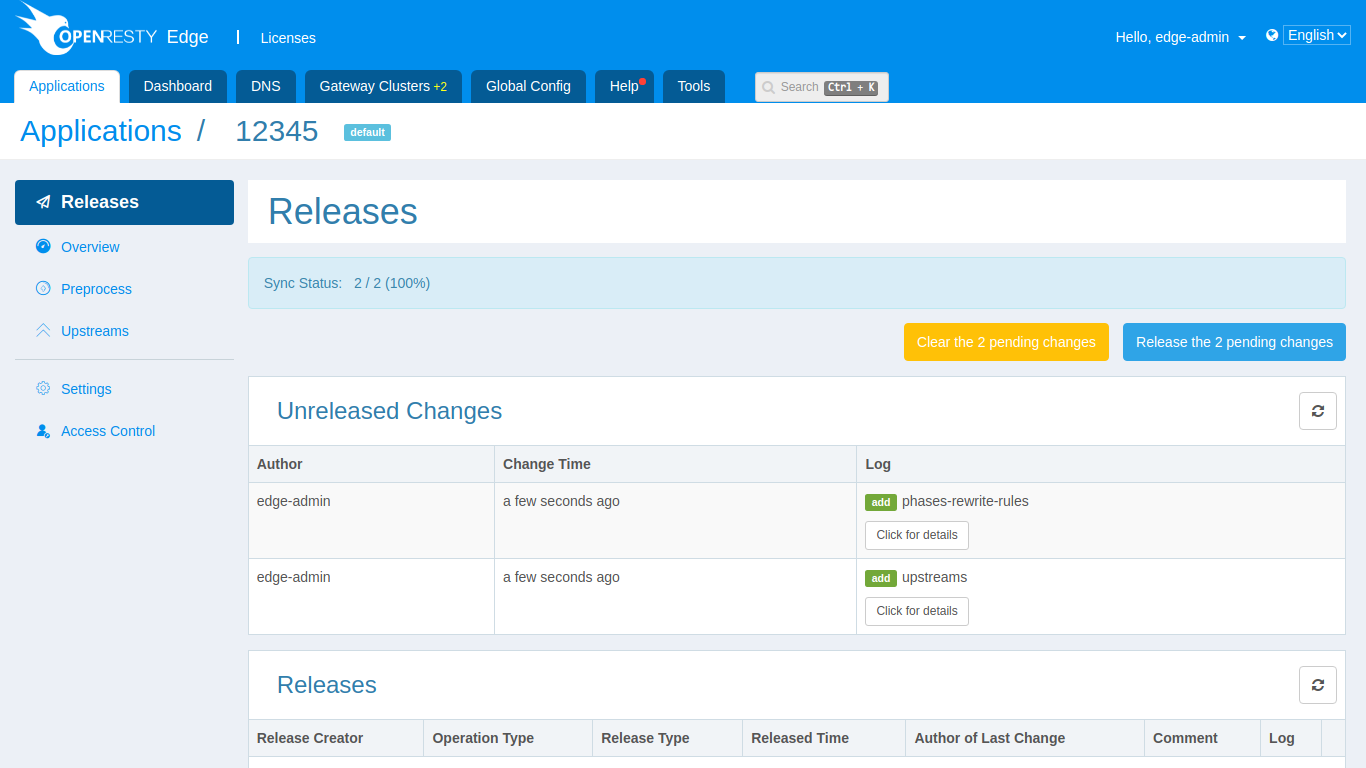Open Access Control in the sidebar
This screenshot has height=768, width=1366.
pyautogui.click(x=108, y=431)
